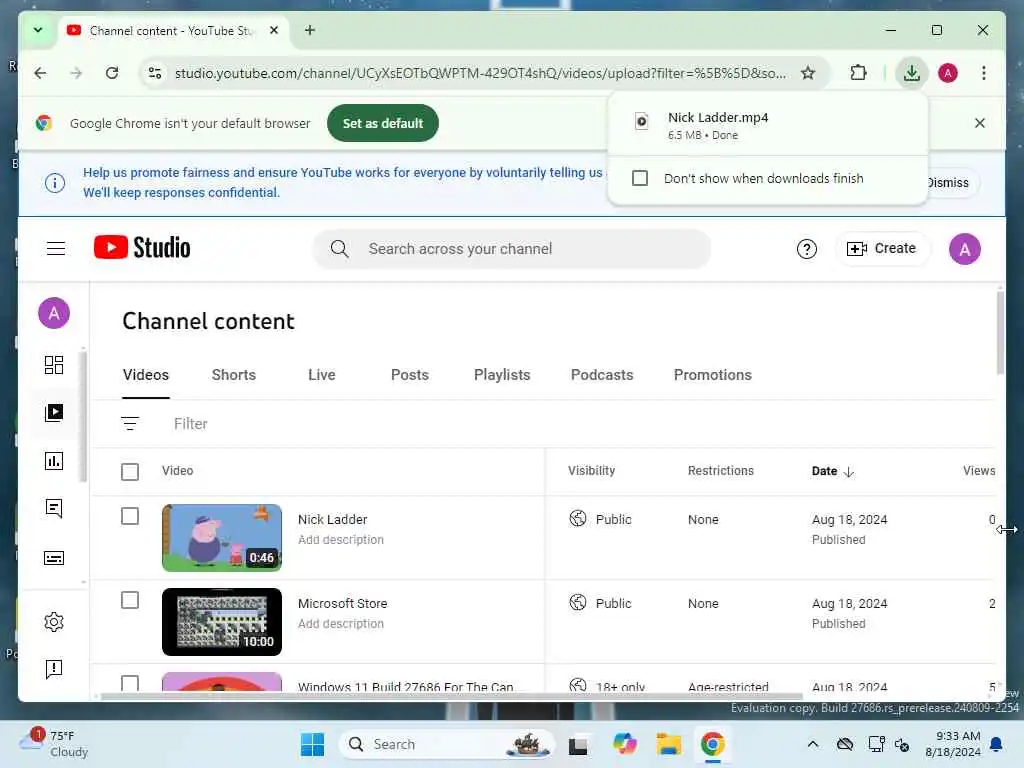Switch to the Shorts tab
Viewport: 1024px width, 768px height.
[234, 375]
